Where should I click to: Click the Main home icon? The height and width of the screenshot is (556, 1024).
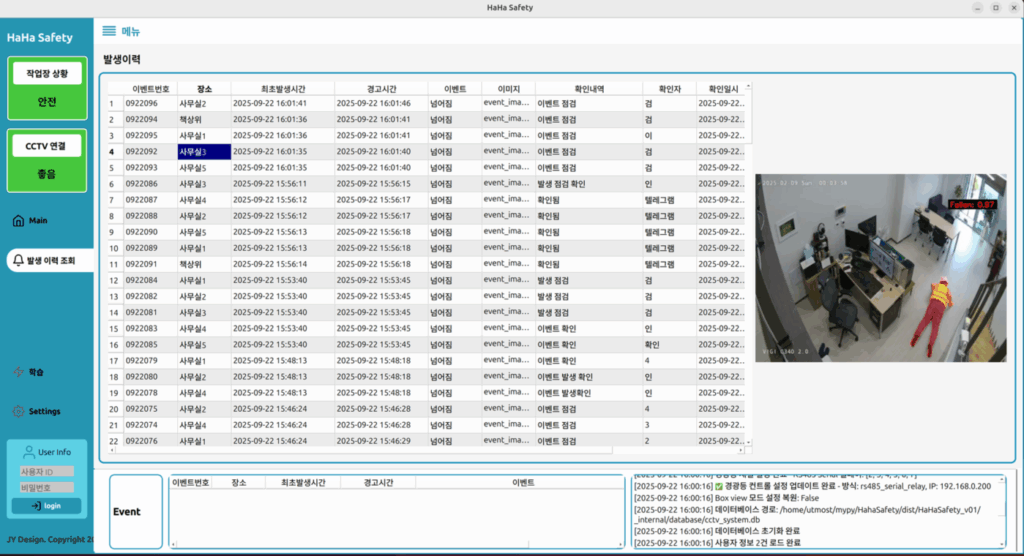[x=17, y=220]
